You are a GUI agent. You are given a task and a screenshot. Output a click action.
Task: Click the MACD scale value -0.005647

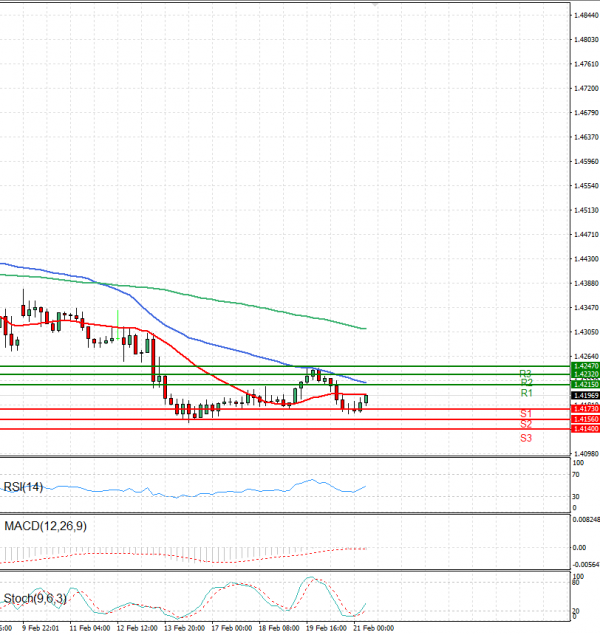pos(586,565)
